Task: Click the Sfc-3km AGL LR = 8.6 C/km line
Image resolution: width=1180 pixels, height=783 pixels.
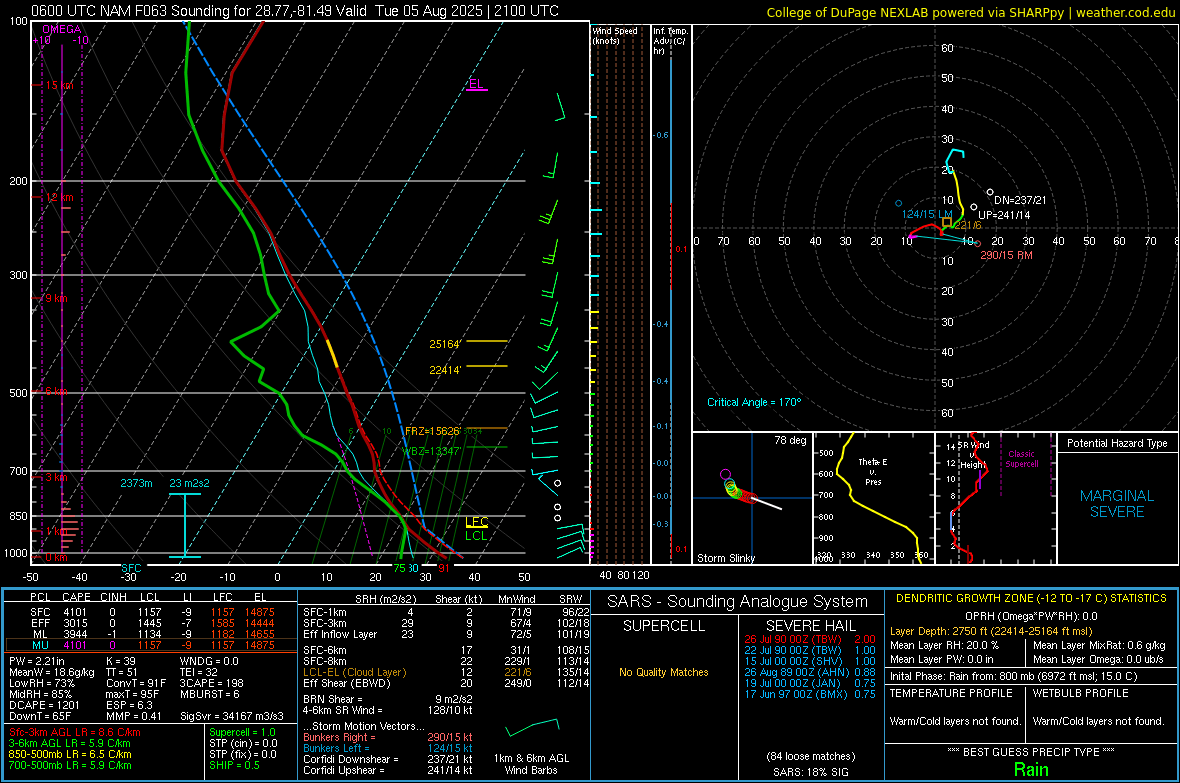Action: click(75, 732)
